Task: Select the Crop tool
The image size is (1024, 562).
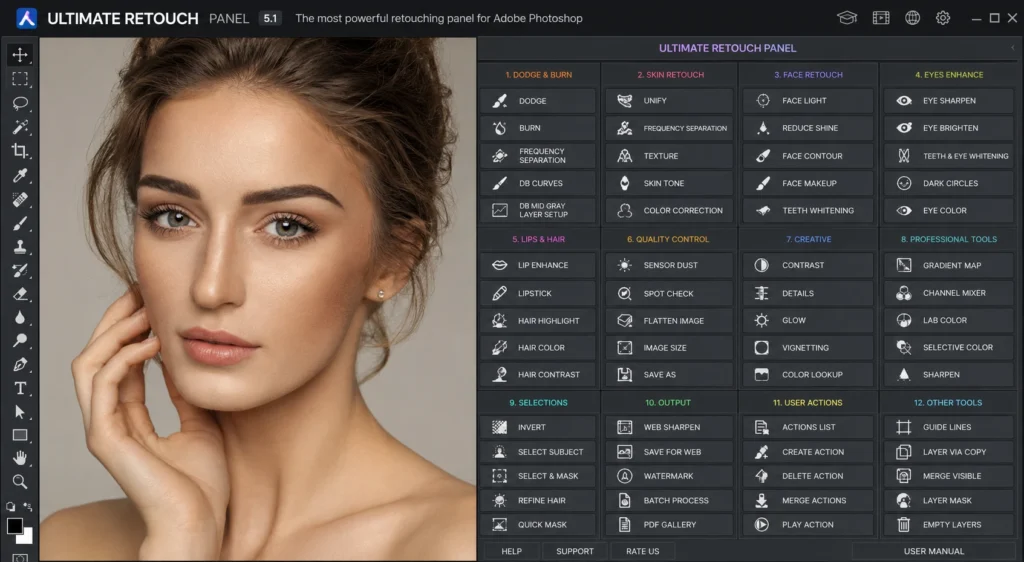Action: [x=20, y=151]
